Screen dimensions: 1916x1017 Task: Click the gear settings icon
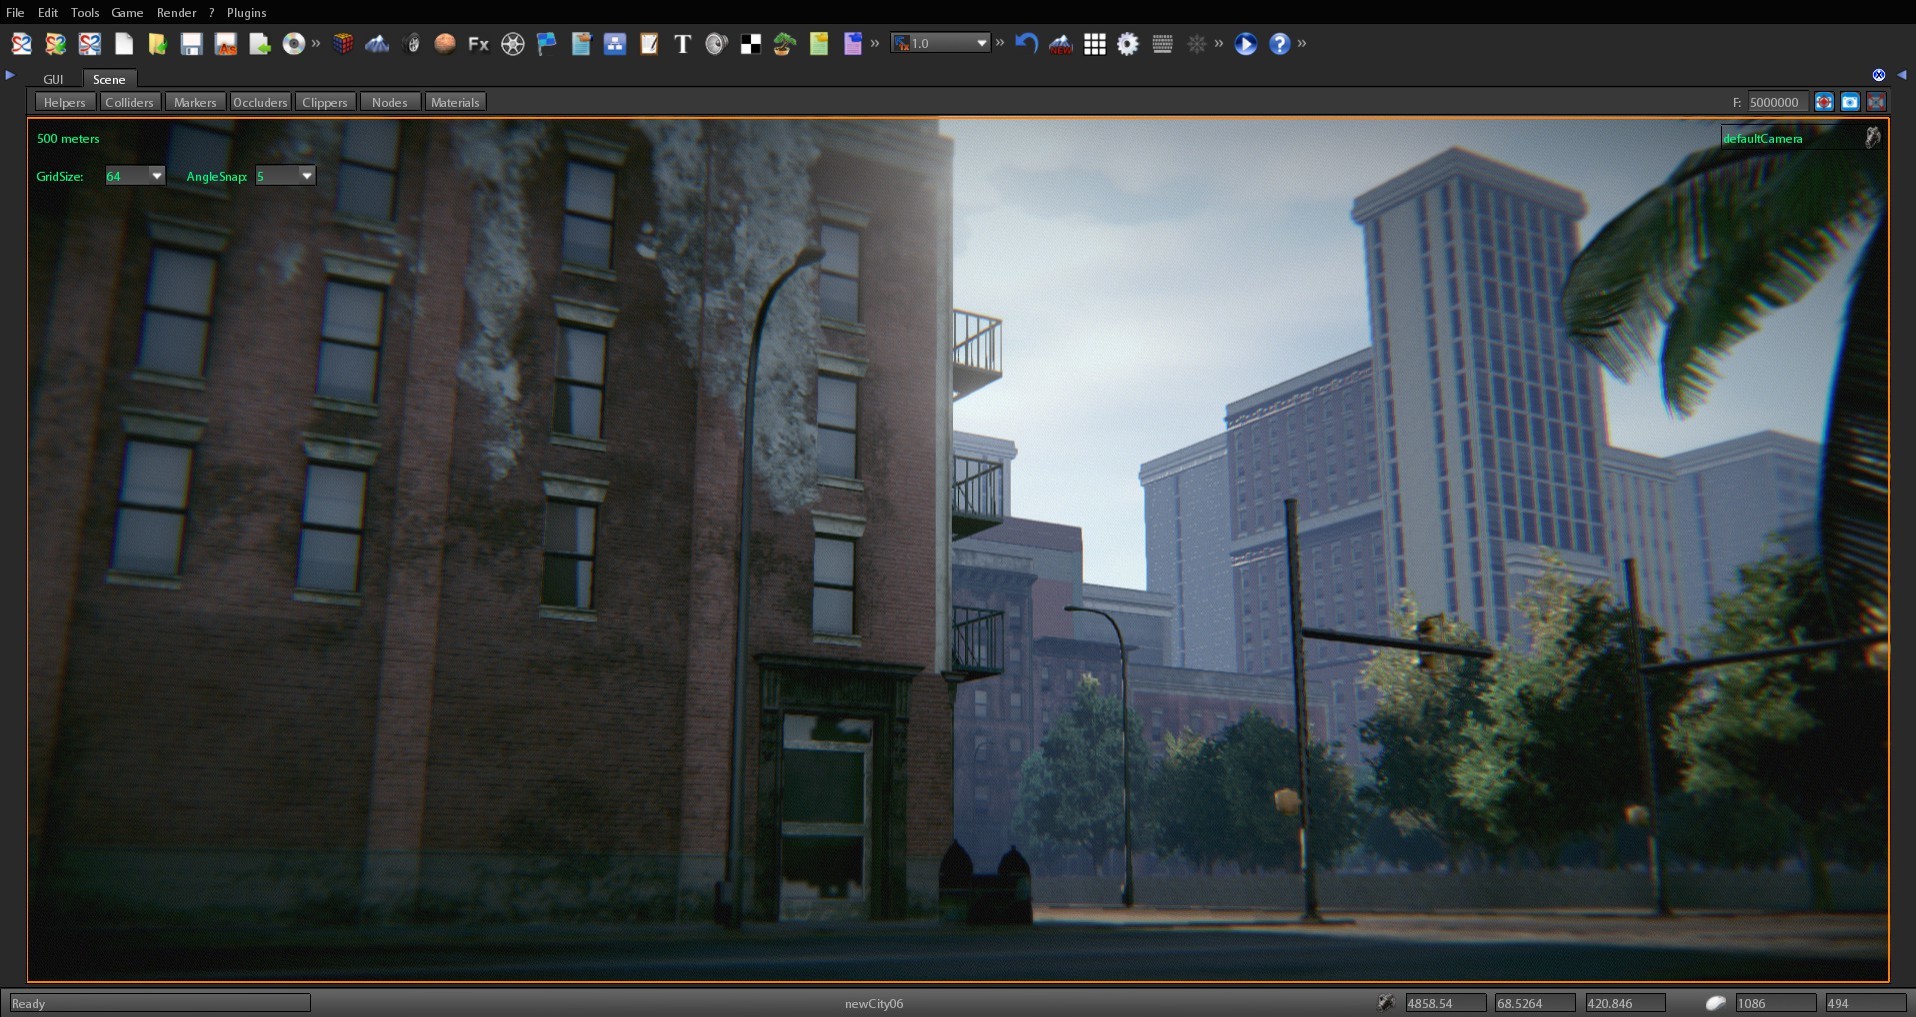[x=1127, y=44]
